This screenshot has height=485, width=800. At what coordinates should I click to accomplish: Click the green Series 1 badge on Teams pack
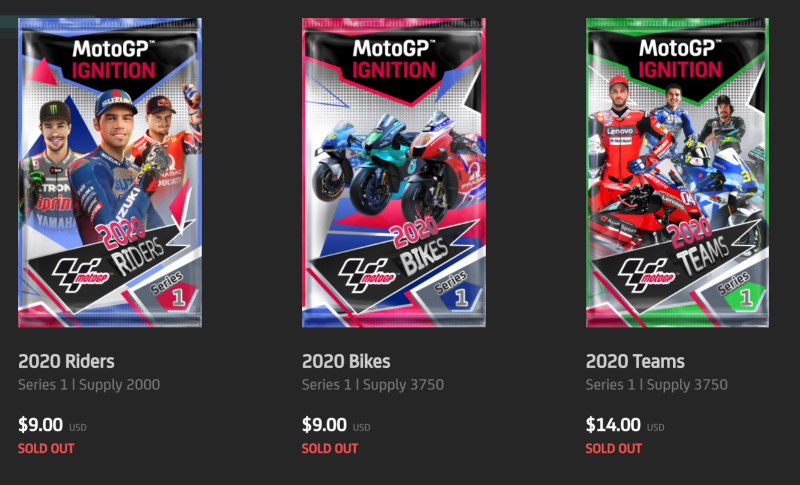(x=745, y=297)
